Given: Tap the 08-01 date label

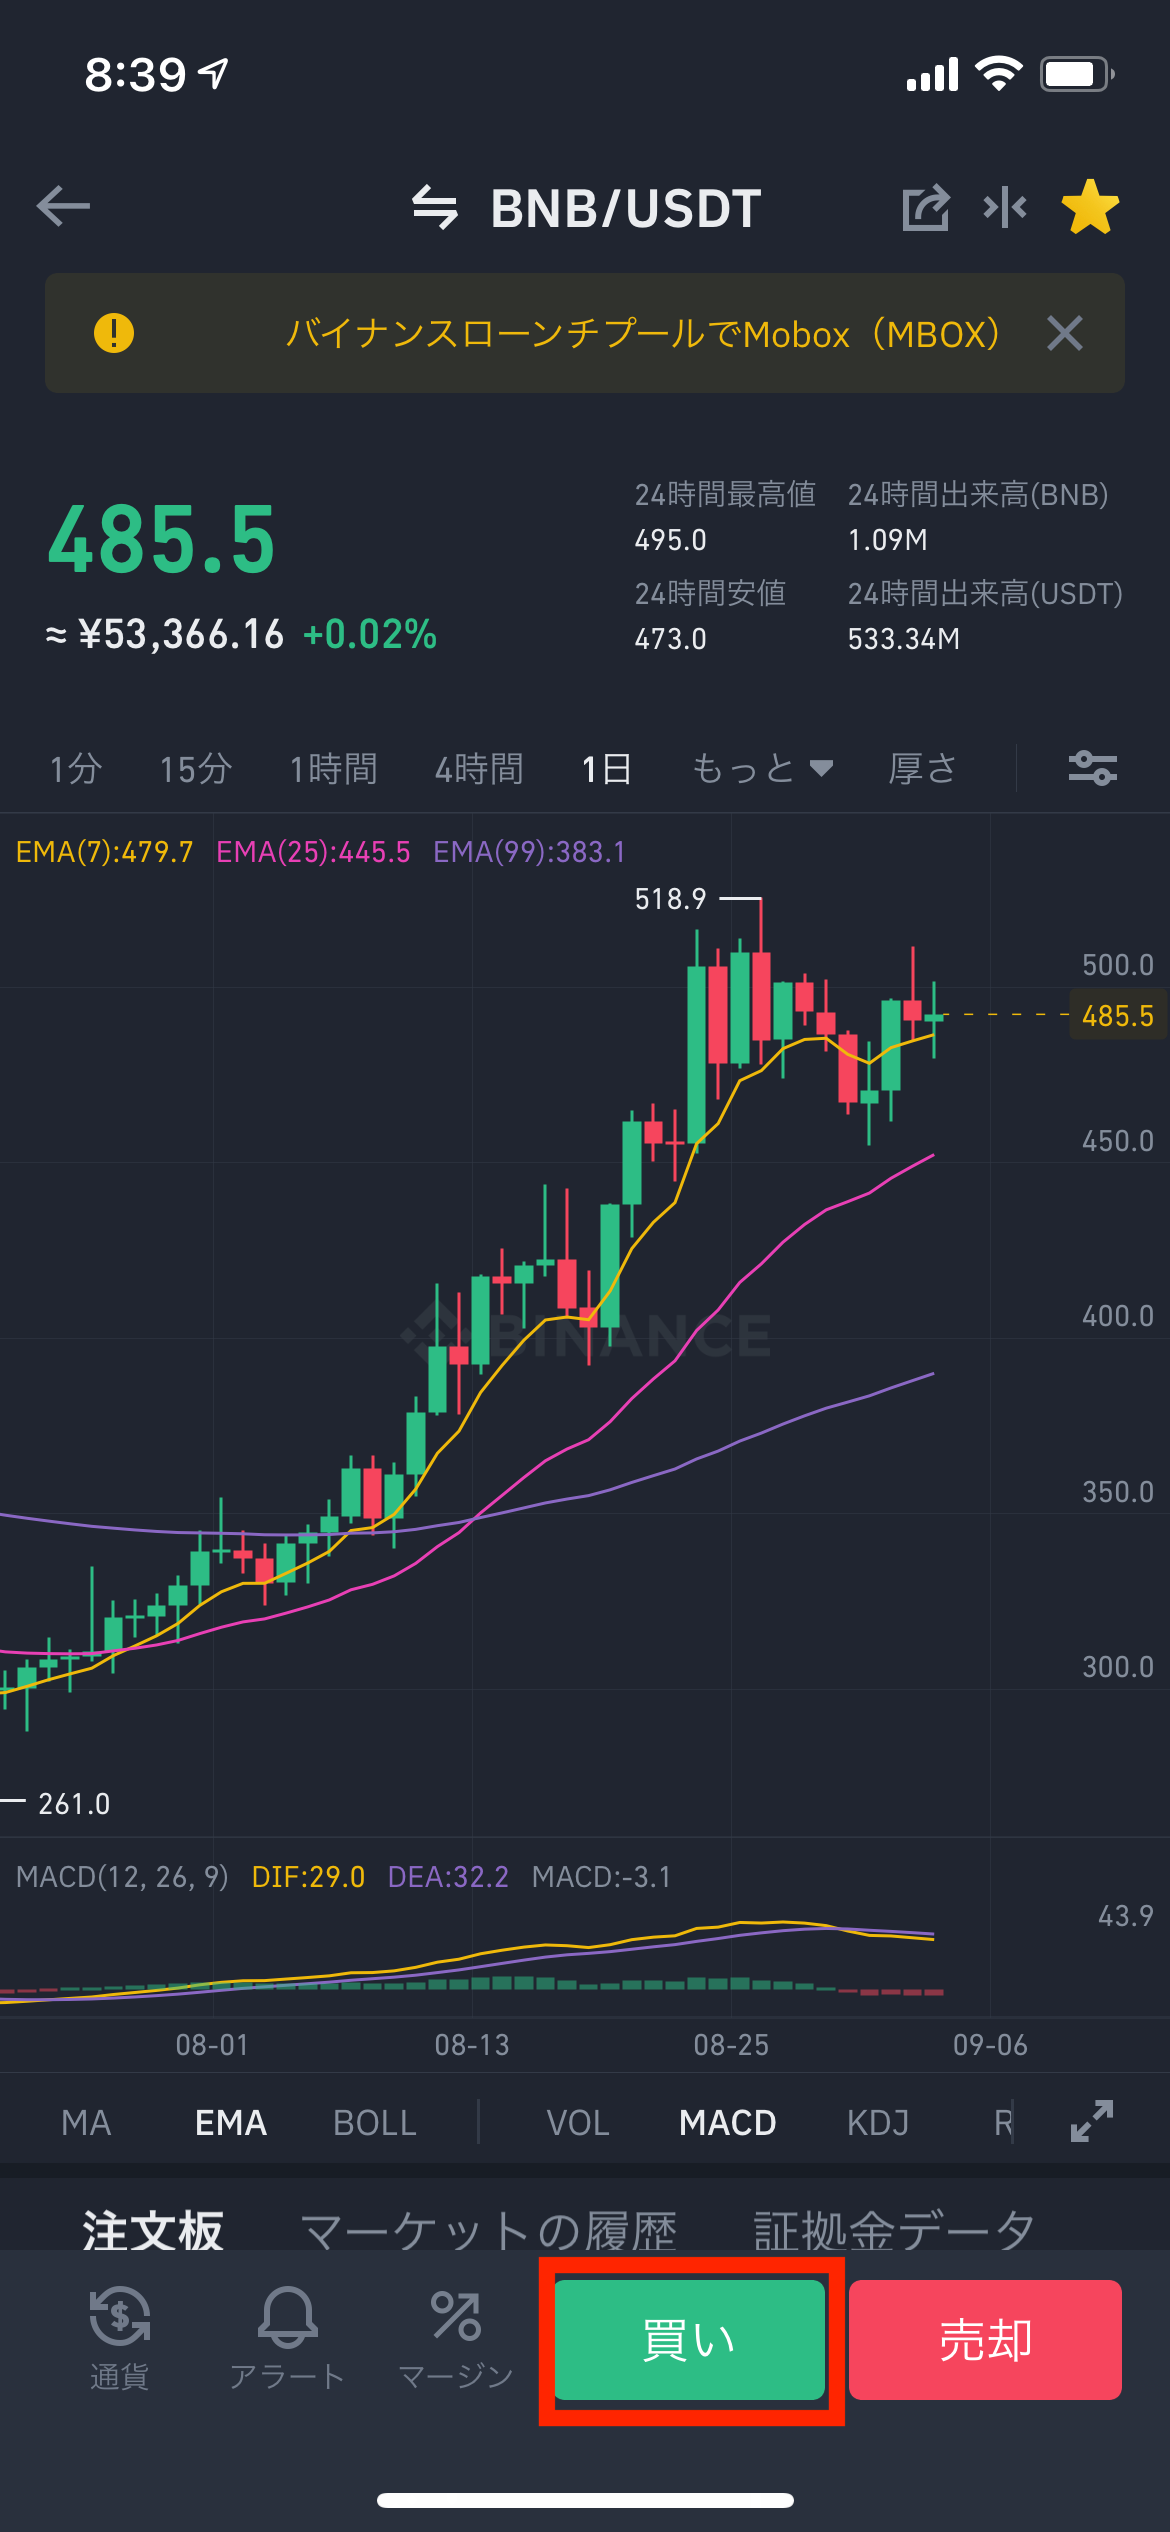Looking at the screenshot, I should coord(212,2045).
